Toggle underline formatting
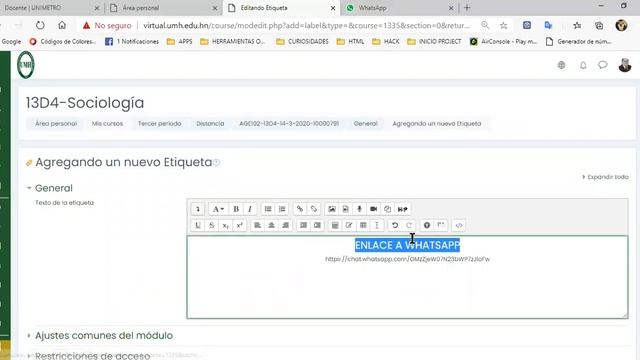640x360 pixels. [x=198, y=225]
